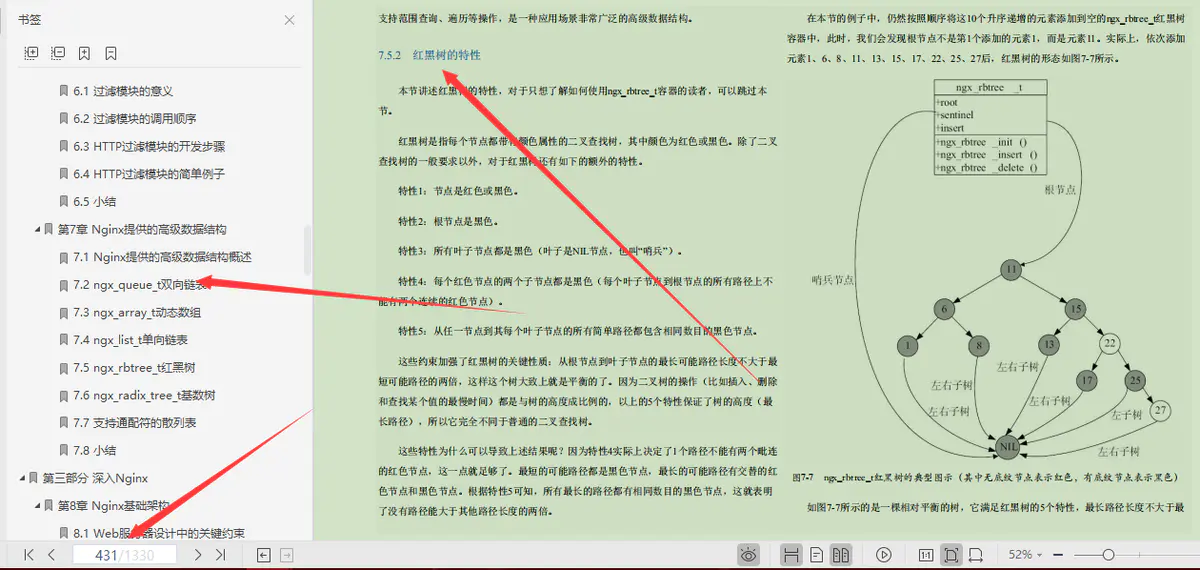Open bookmark 8.1 Web服务器设计中的关键约束
This screenshot has width=1200, height=570.
[159, 533]
